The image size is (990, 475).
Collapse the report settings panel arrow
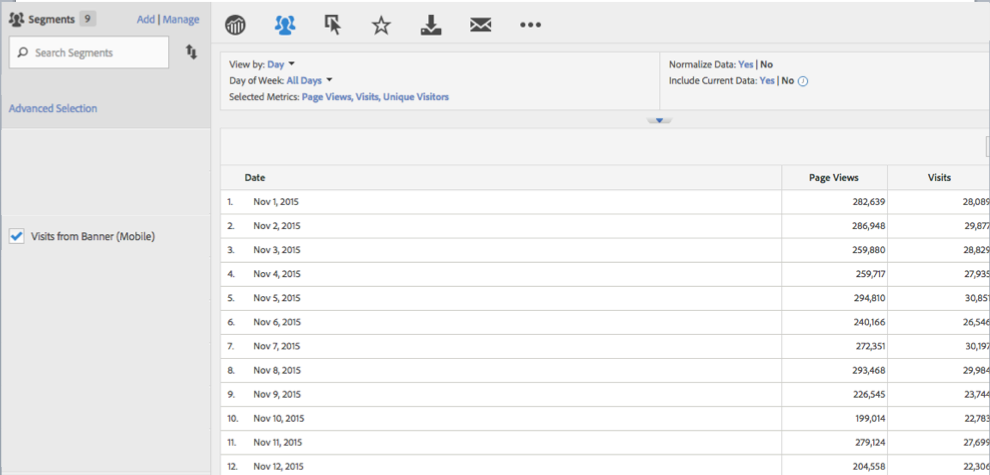tap(659, 120)
